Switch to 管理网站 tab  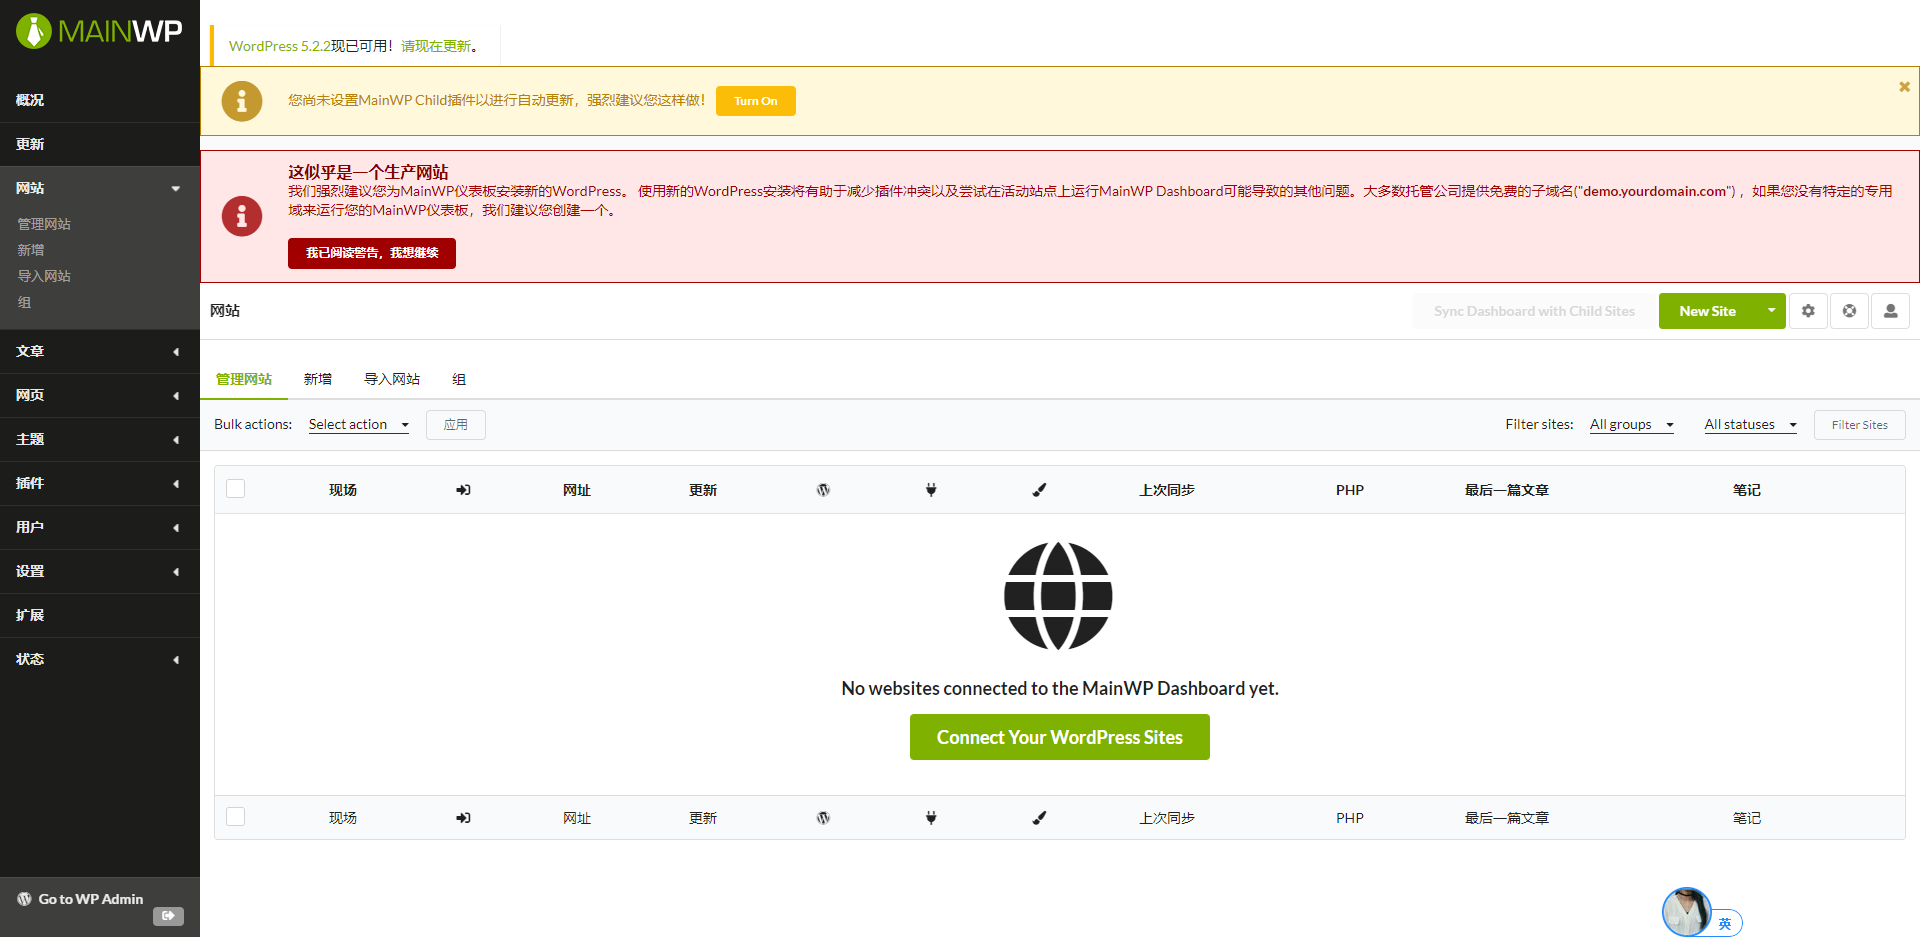(x=244, y=379)
